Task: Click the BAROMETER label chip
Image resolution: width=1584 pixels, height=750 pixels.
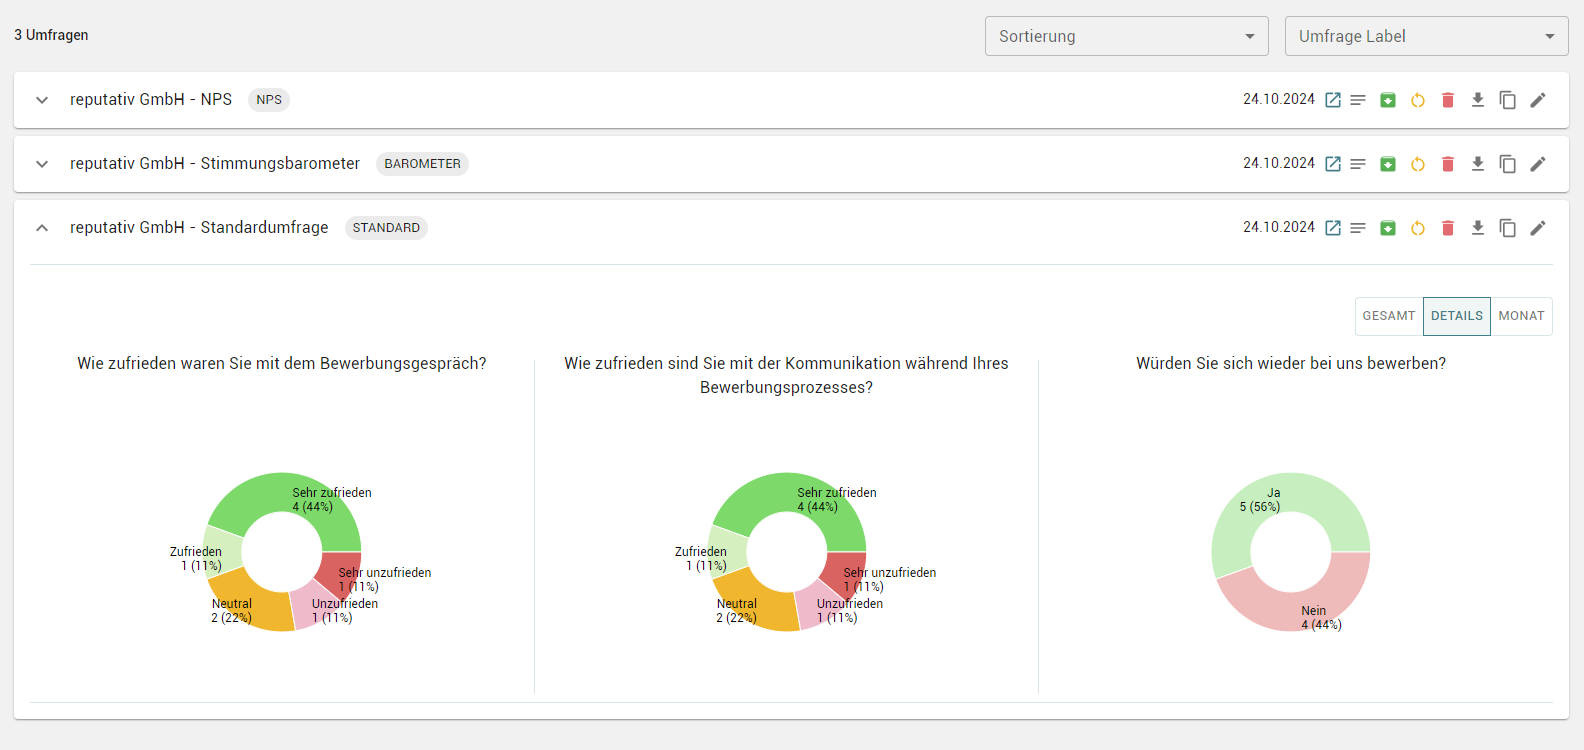Action: (422, 164)
